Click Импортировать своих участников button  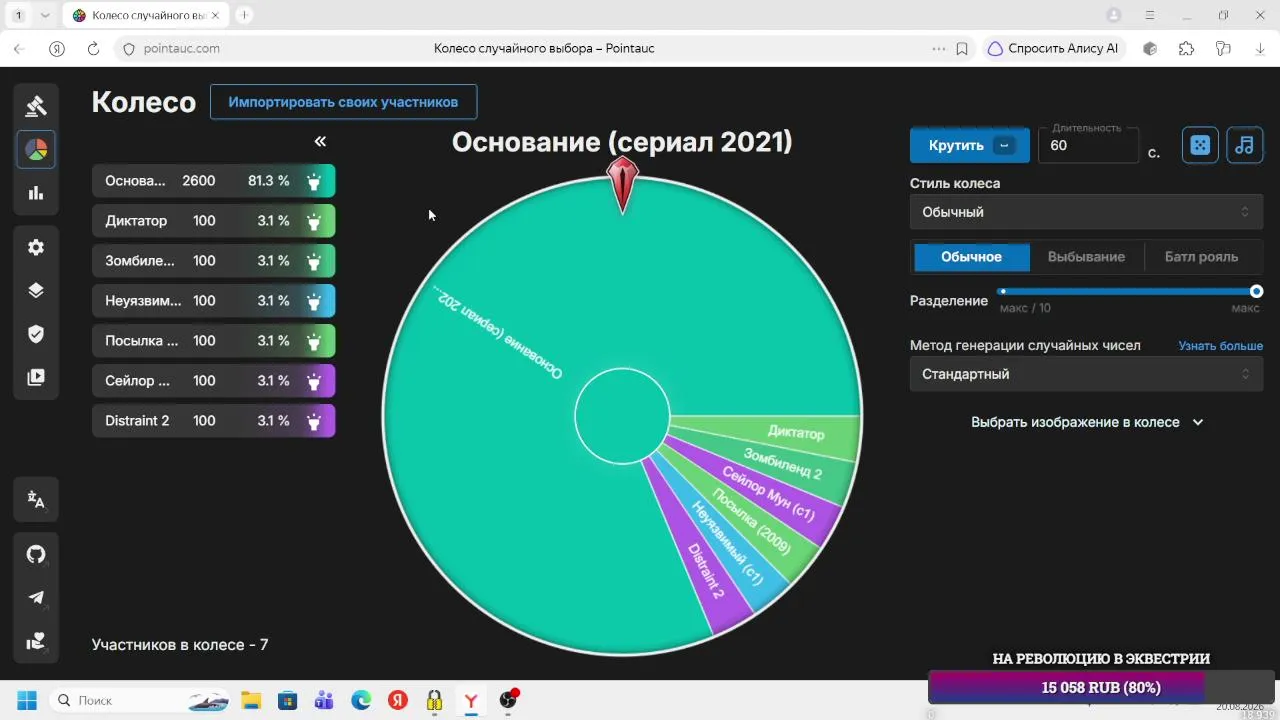click(x=343, y=102)
